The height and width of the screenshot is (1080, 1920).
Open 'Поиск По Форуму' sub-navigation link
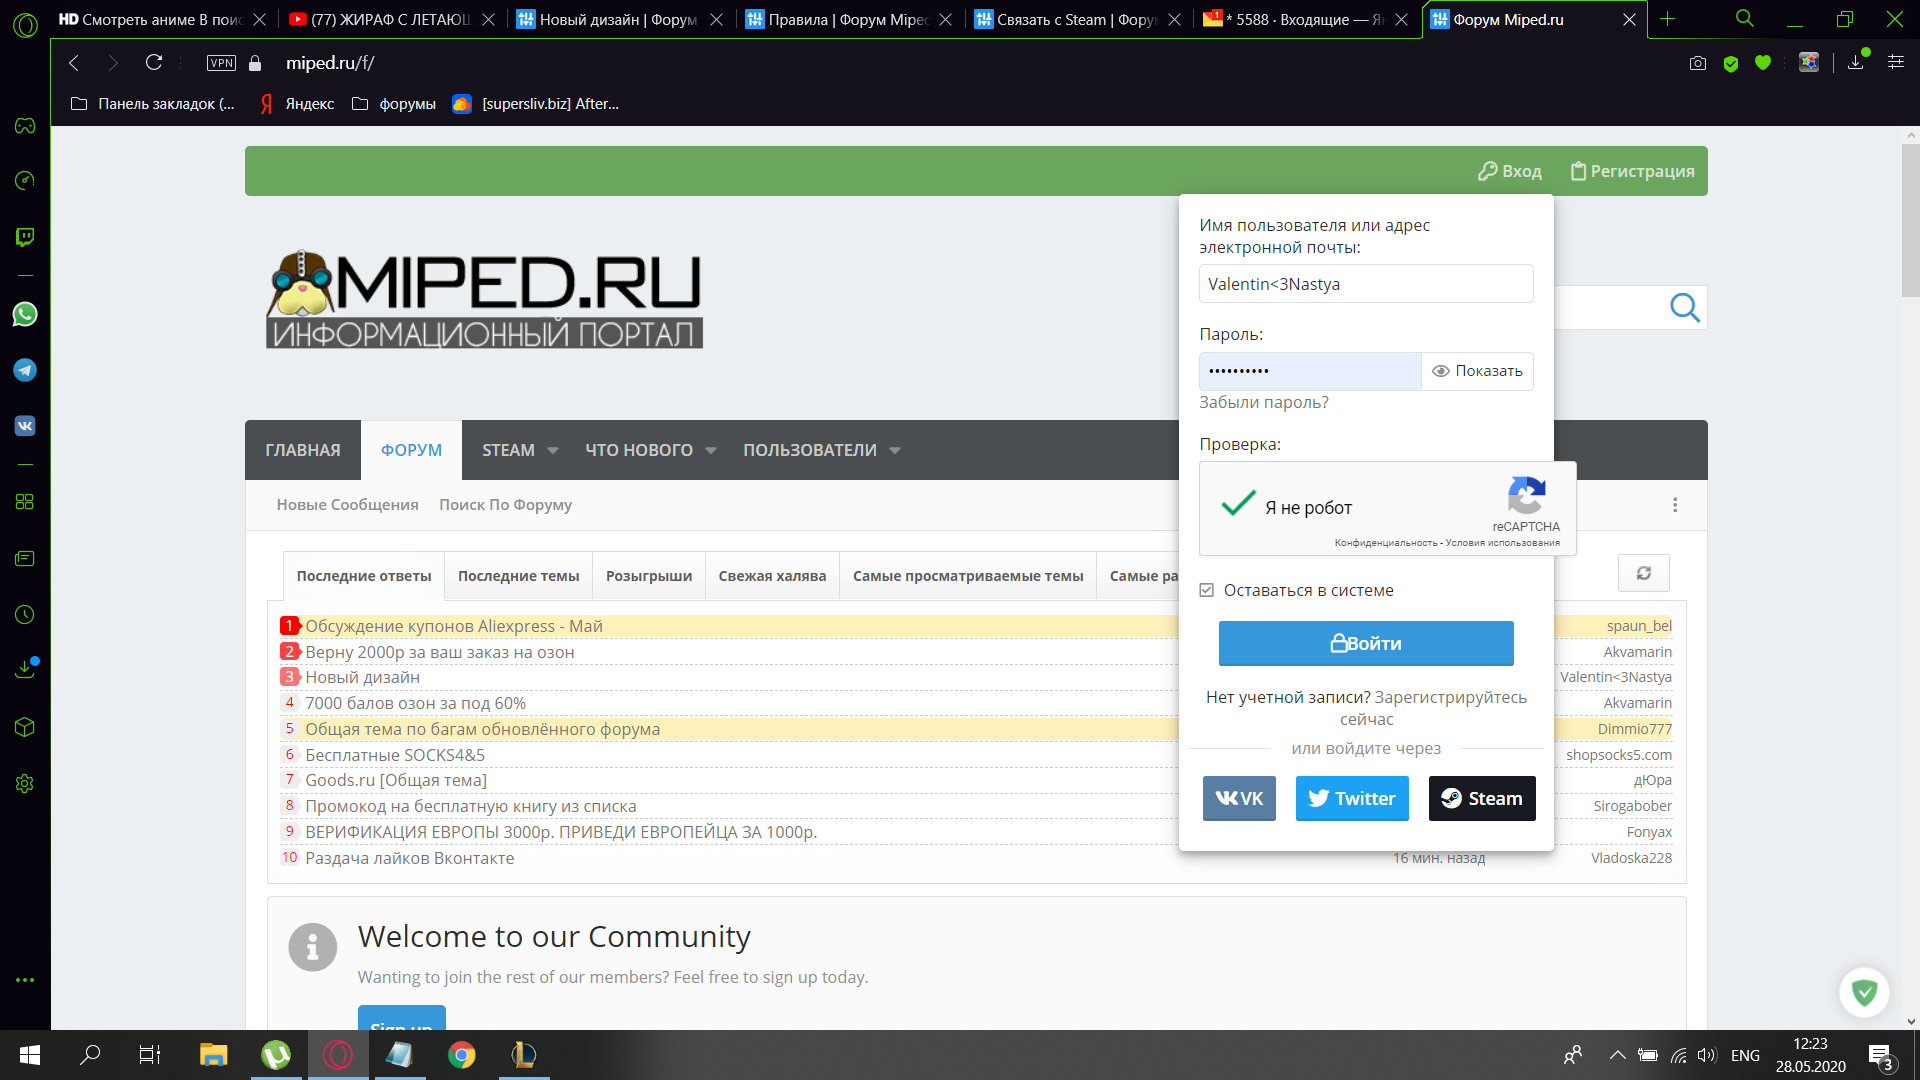[505, 505]
